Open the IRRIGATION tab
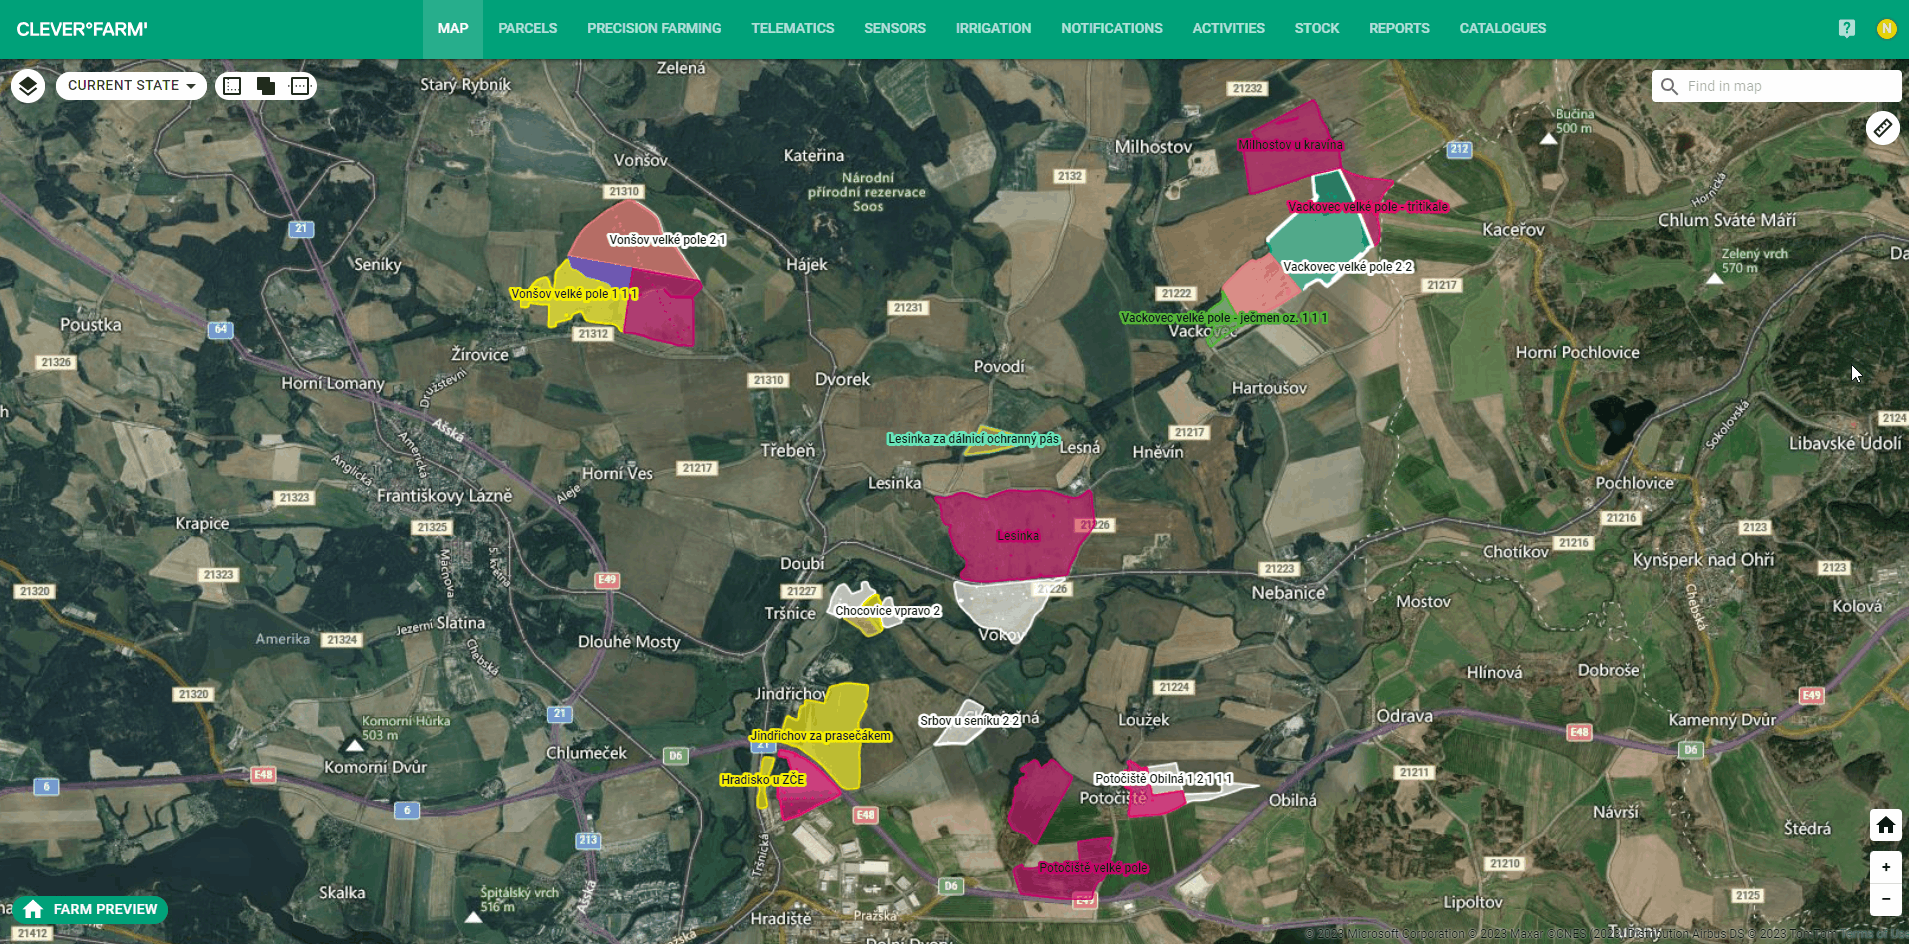 (x=993, y=29)
